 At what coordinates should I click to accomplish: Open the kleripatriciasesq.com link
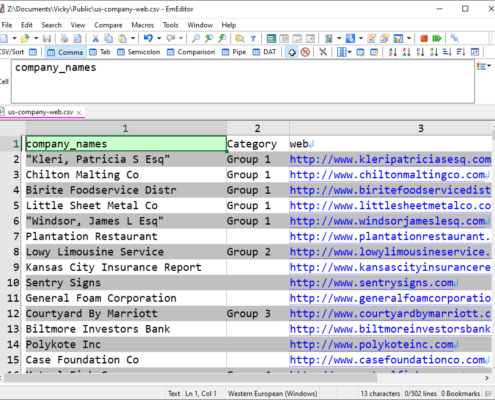coord(390,159)
